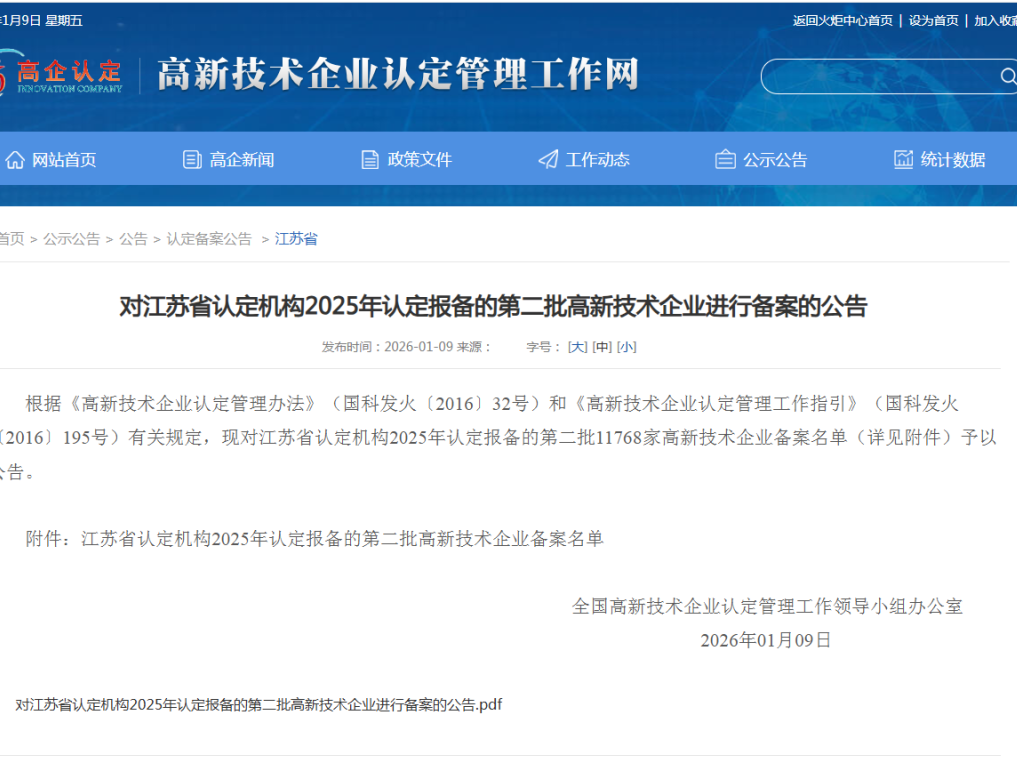Click the paper plane icon beside 工作动态
The width and height of the screenshot is (1017, 763).
[x=548, y=160]
